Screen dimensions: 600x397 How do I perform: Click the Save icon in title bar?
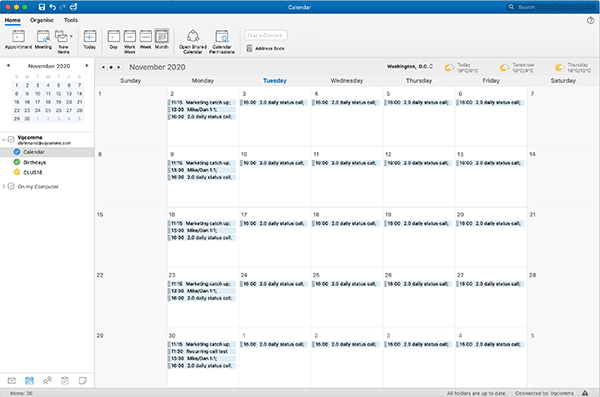(x=42, y=7)
